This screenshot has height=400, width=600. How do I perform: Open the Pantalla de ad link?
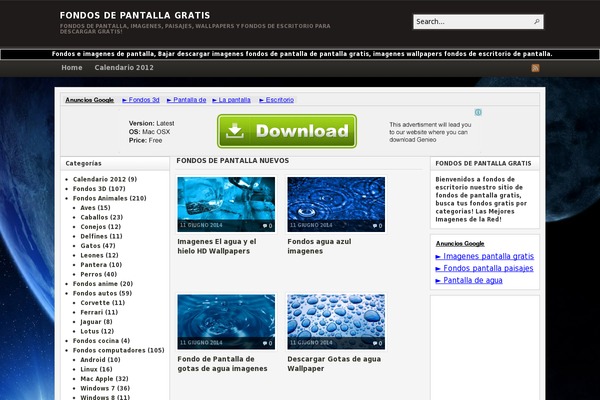pos(186,100)
